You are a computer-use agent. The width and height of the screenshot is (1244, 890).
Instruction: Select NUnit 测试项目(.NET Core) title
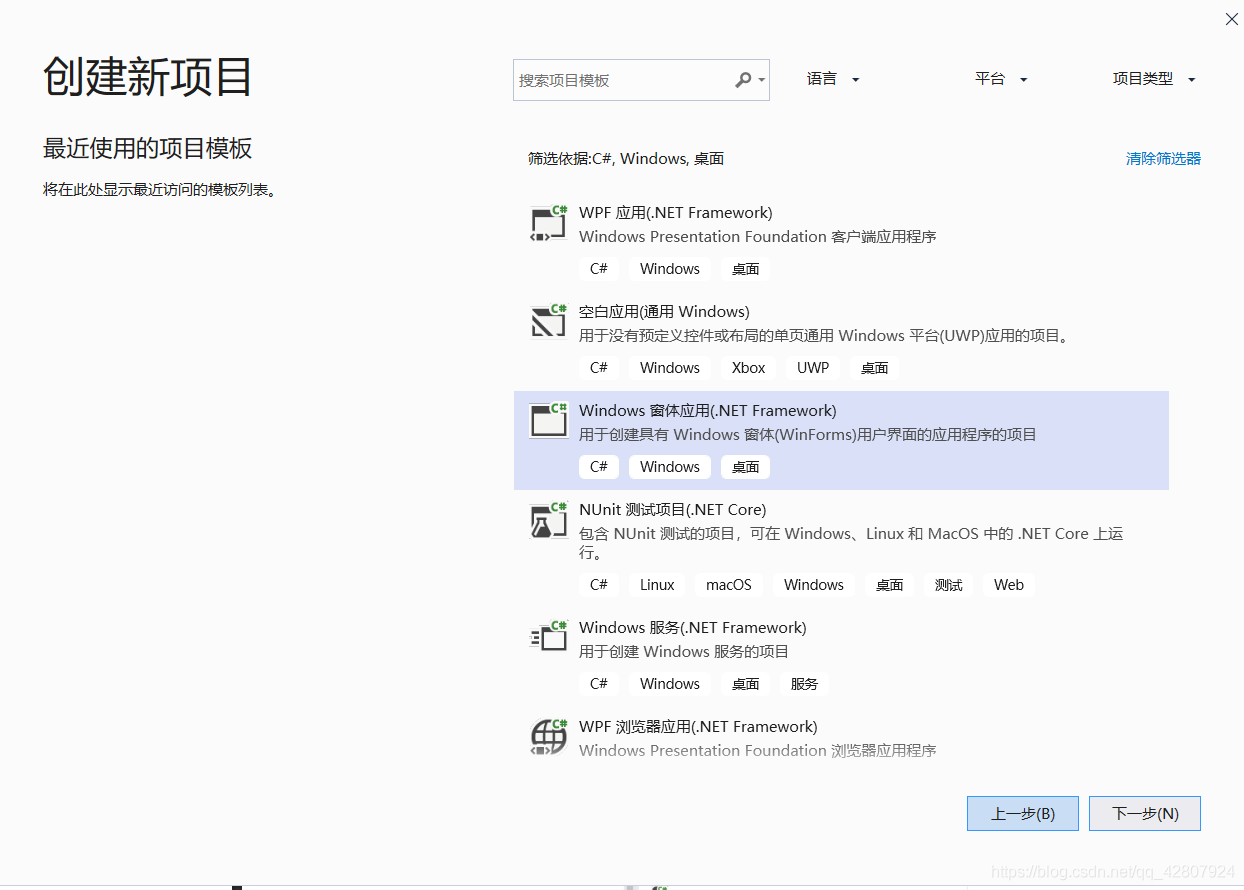[x=673, y=509]
